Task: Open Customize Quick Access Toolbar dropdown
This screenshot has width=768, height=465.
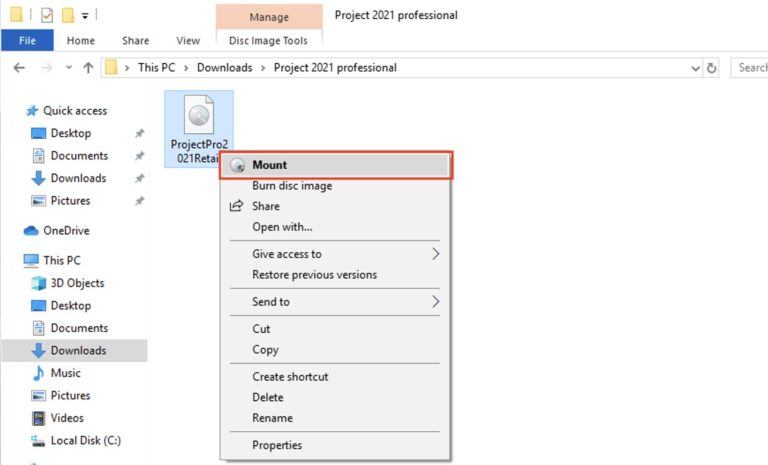Action: point(85,16)
